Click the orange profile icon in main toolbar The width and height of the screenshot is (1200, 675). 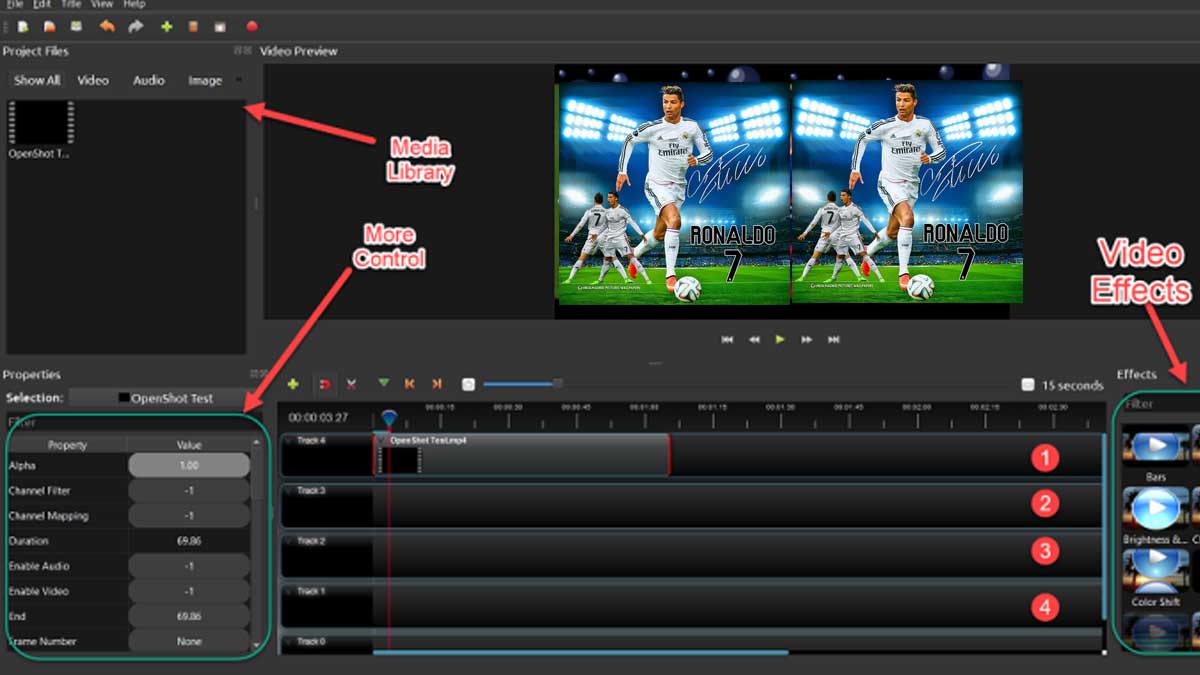[193, 27]
